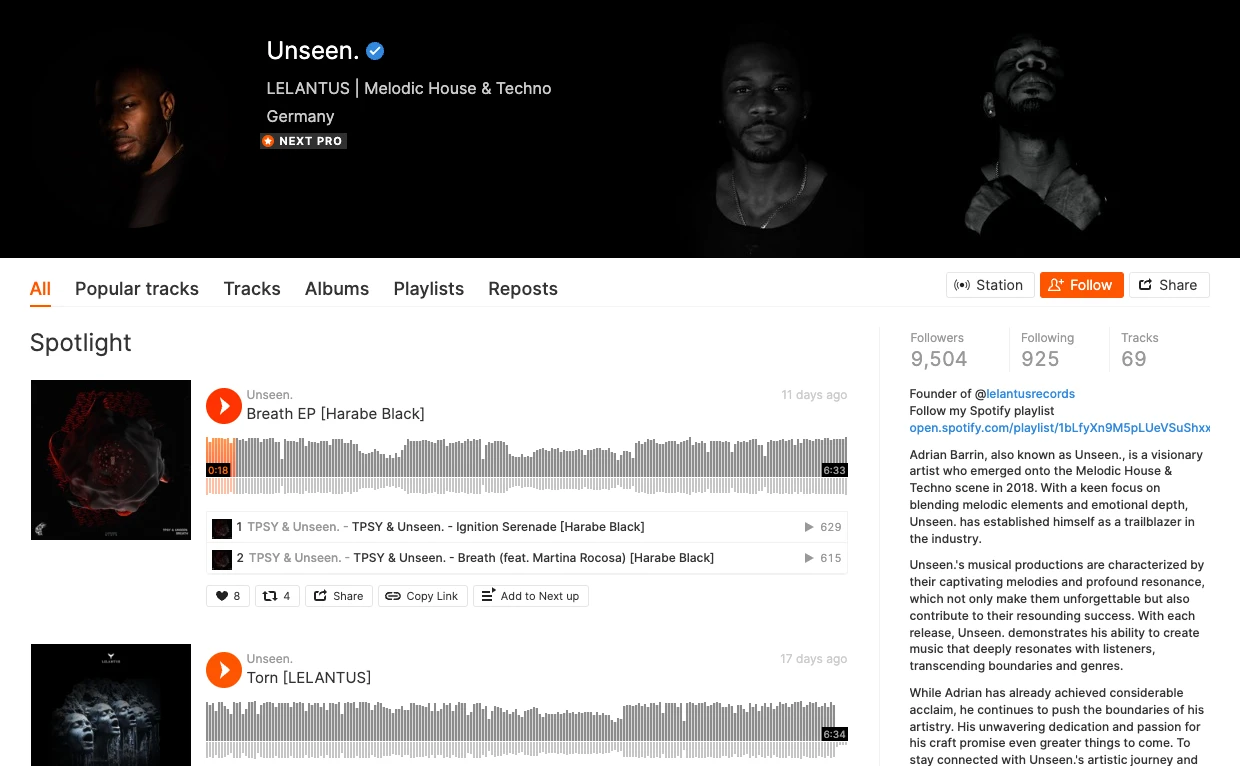The width and height of the screenshot is (1248, 766).
Task: Add Breath EP to Next up
Action: [x=530, y=596]
